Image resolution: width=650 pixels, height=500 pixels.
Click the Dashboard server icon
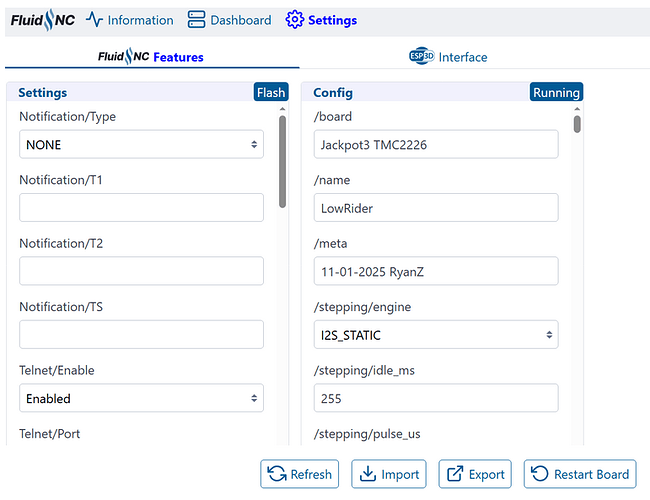196,19
